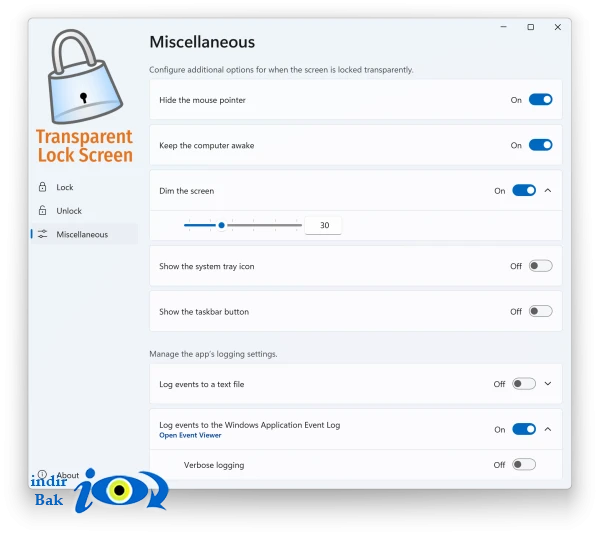The height and width of the screenshot is (536, 600).
Task: Click the dim level slider handle
Action: pyautogui.click(x=222, y=225)
